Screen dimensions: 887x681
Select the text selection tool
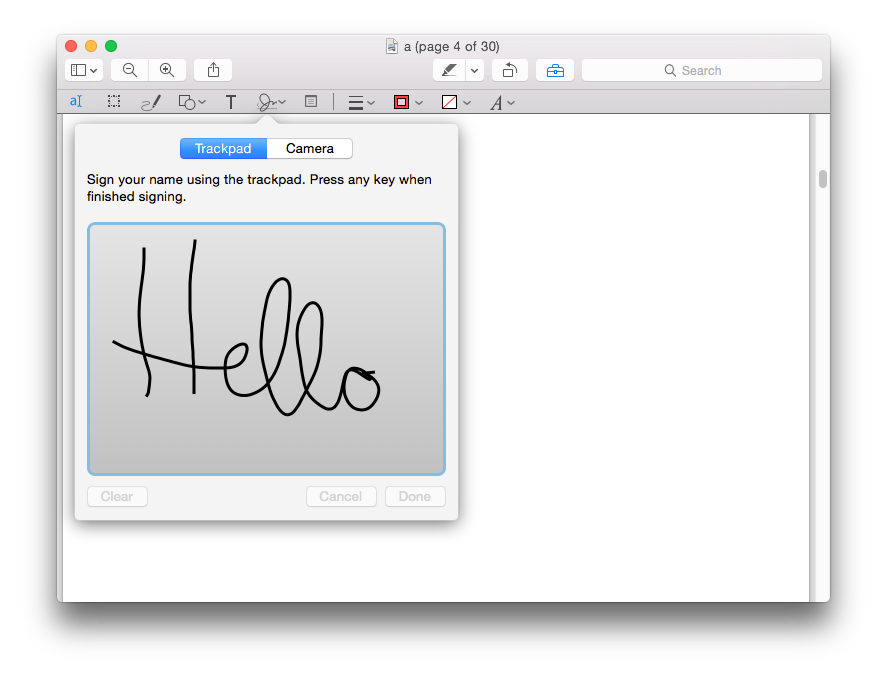coord(76,102)
